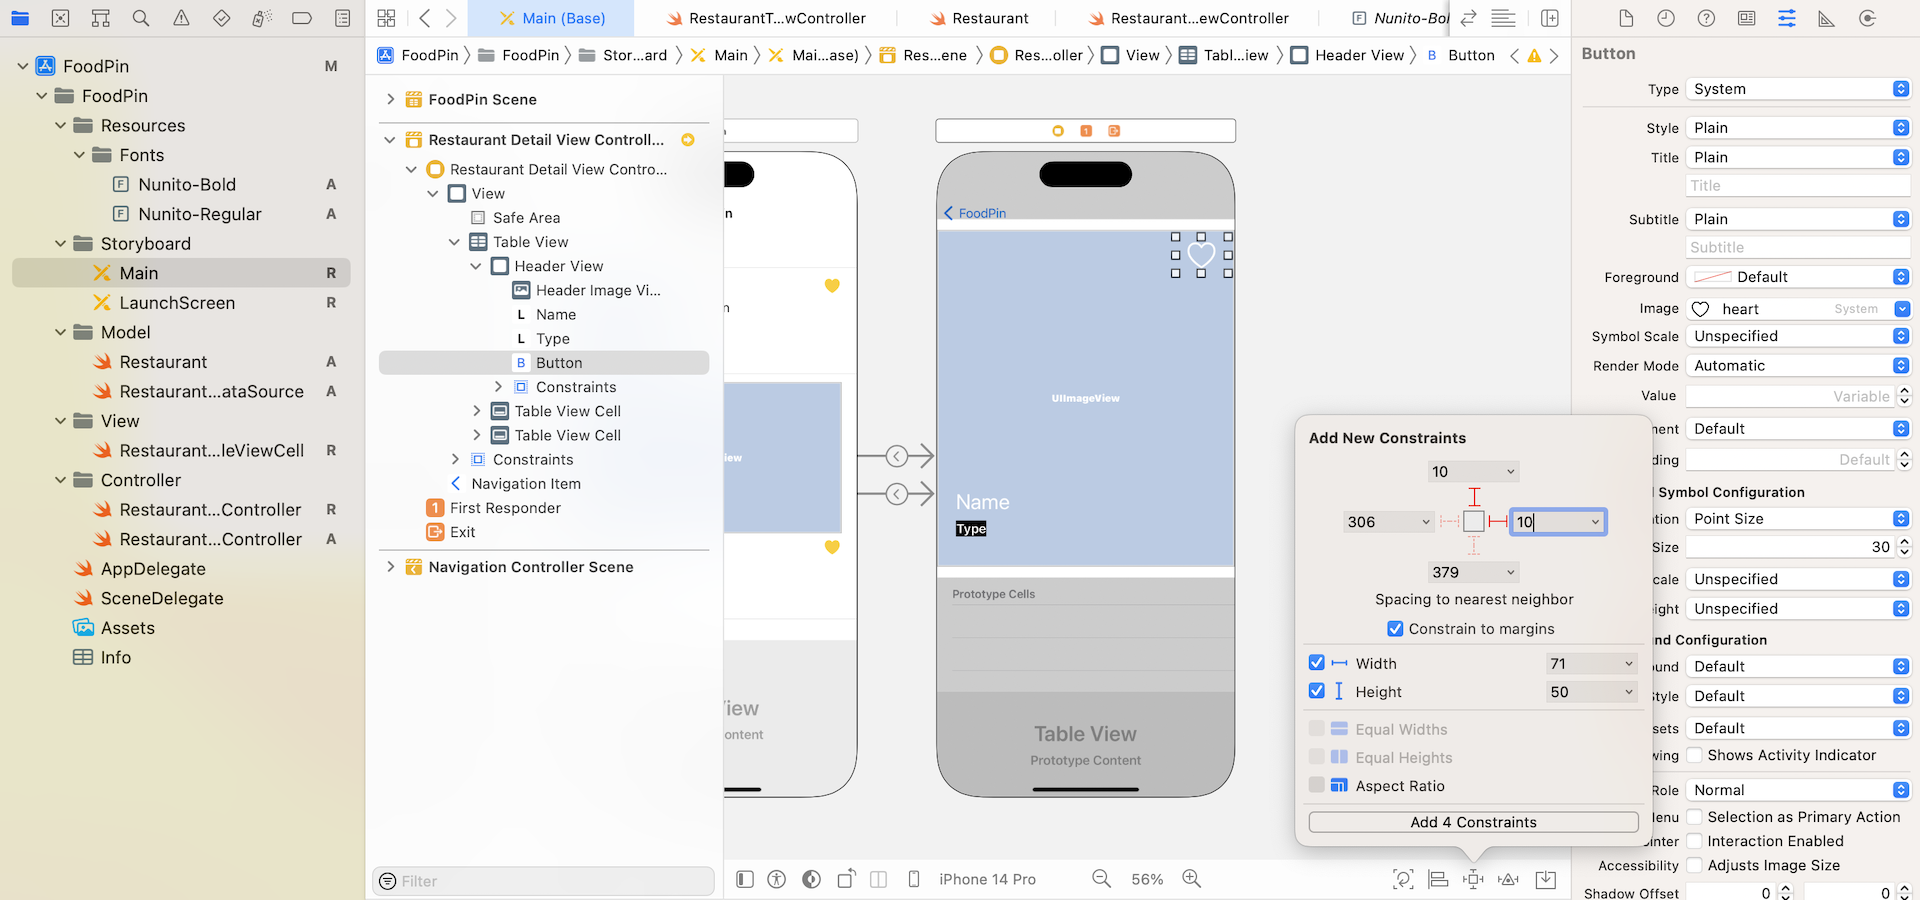The image size is (1920, 900).
Task: Open the Quick Help inspector
Action: [x=1706, y=18]
